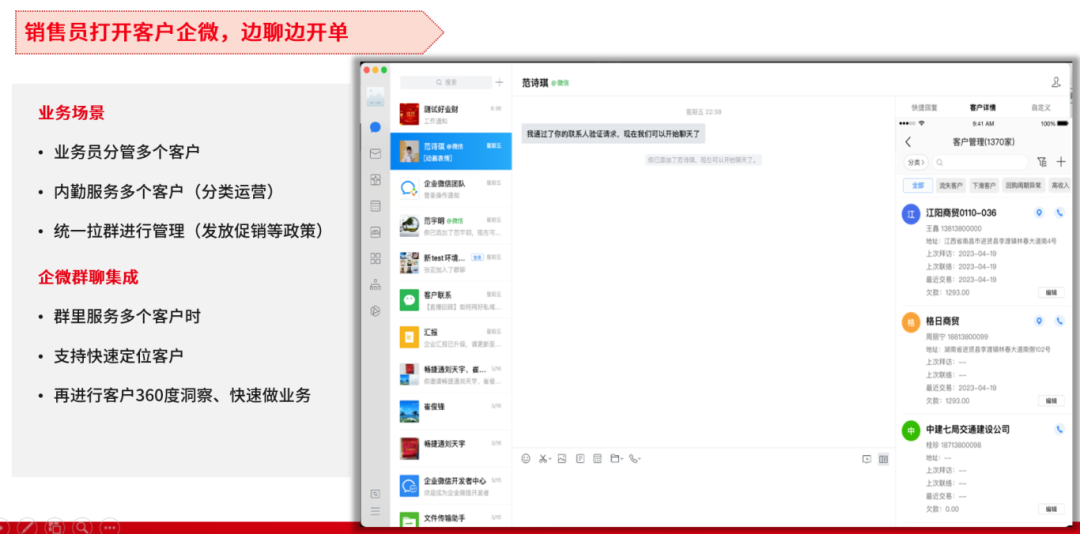Open the chat with 崔俊锋
Image resolution: width=1080 pixels, height=534 pixels.
pyautogui.click(x=450, y=411)
